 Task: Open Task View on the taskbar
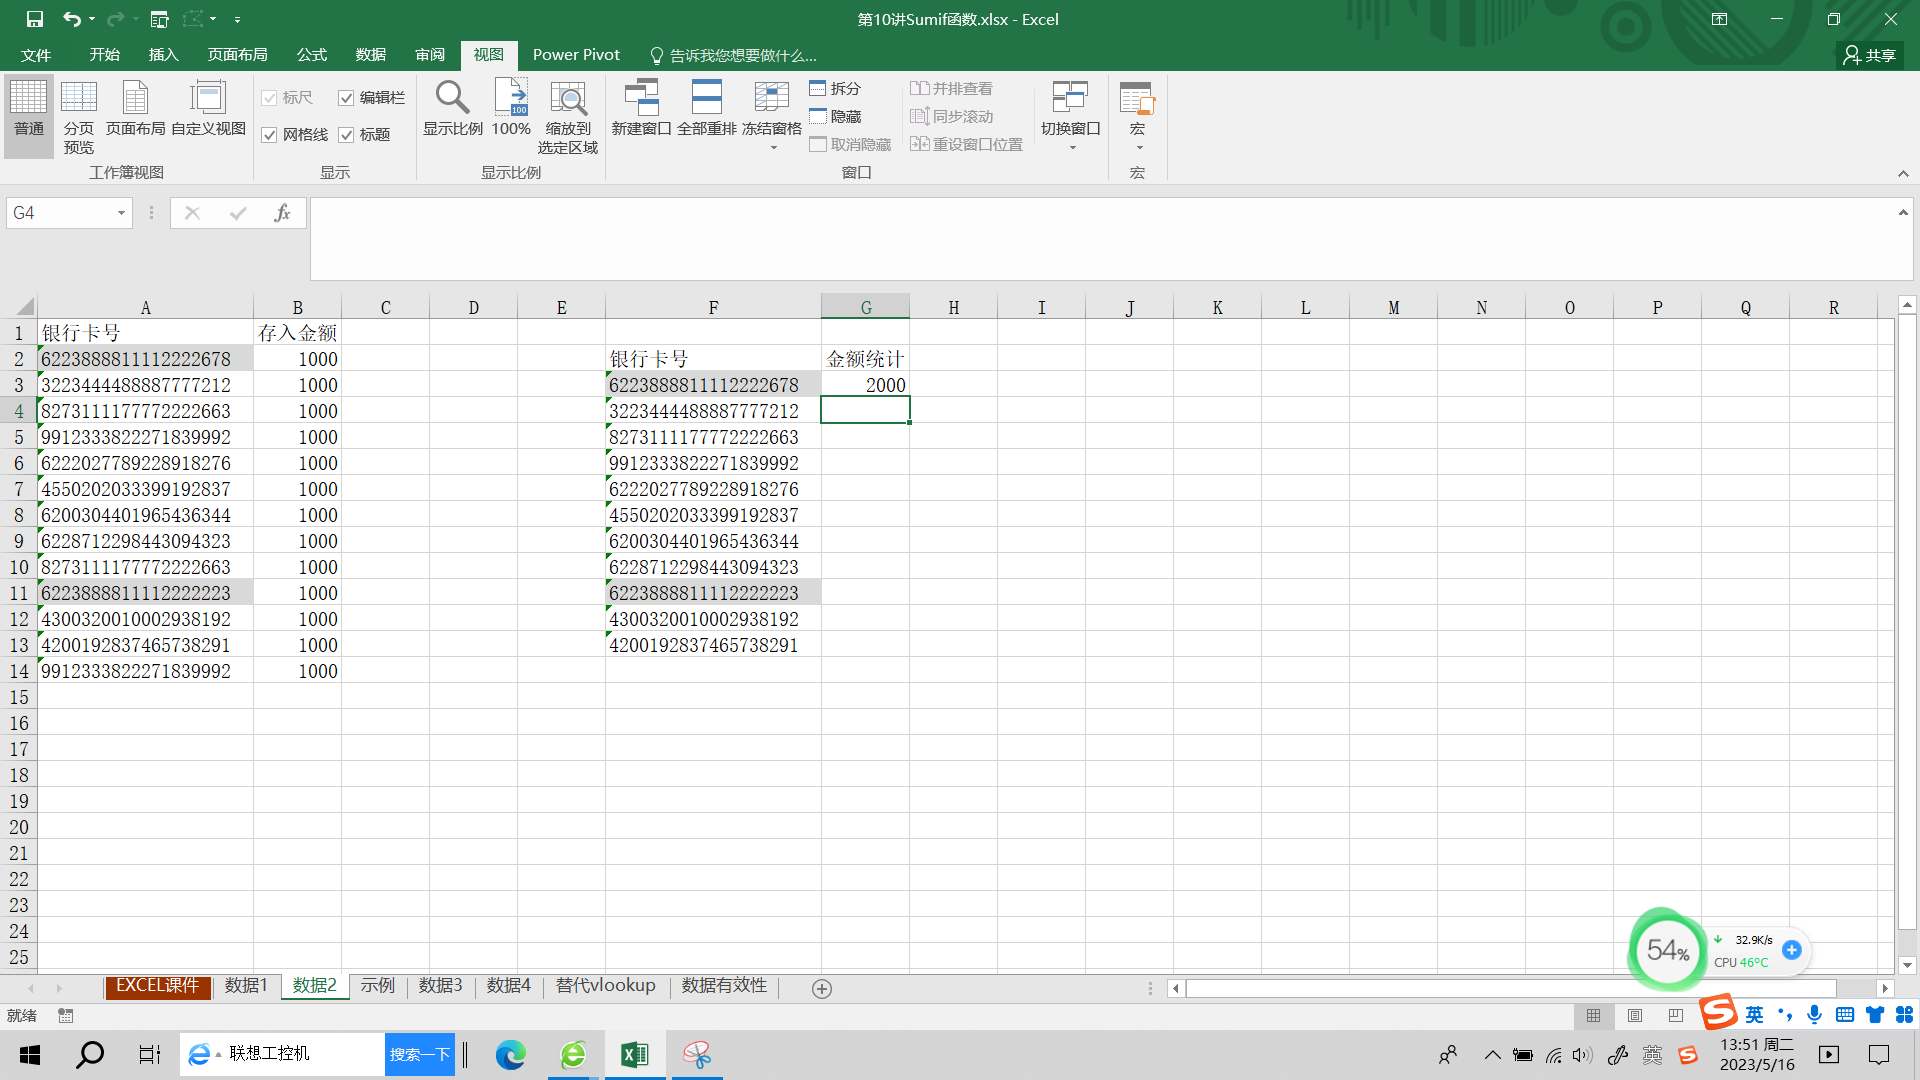149,1054
